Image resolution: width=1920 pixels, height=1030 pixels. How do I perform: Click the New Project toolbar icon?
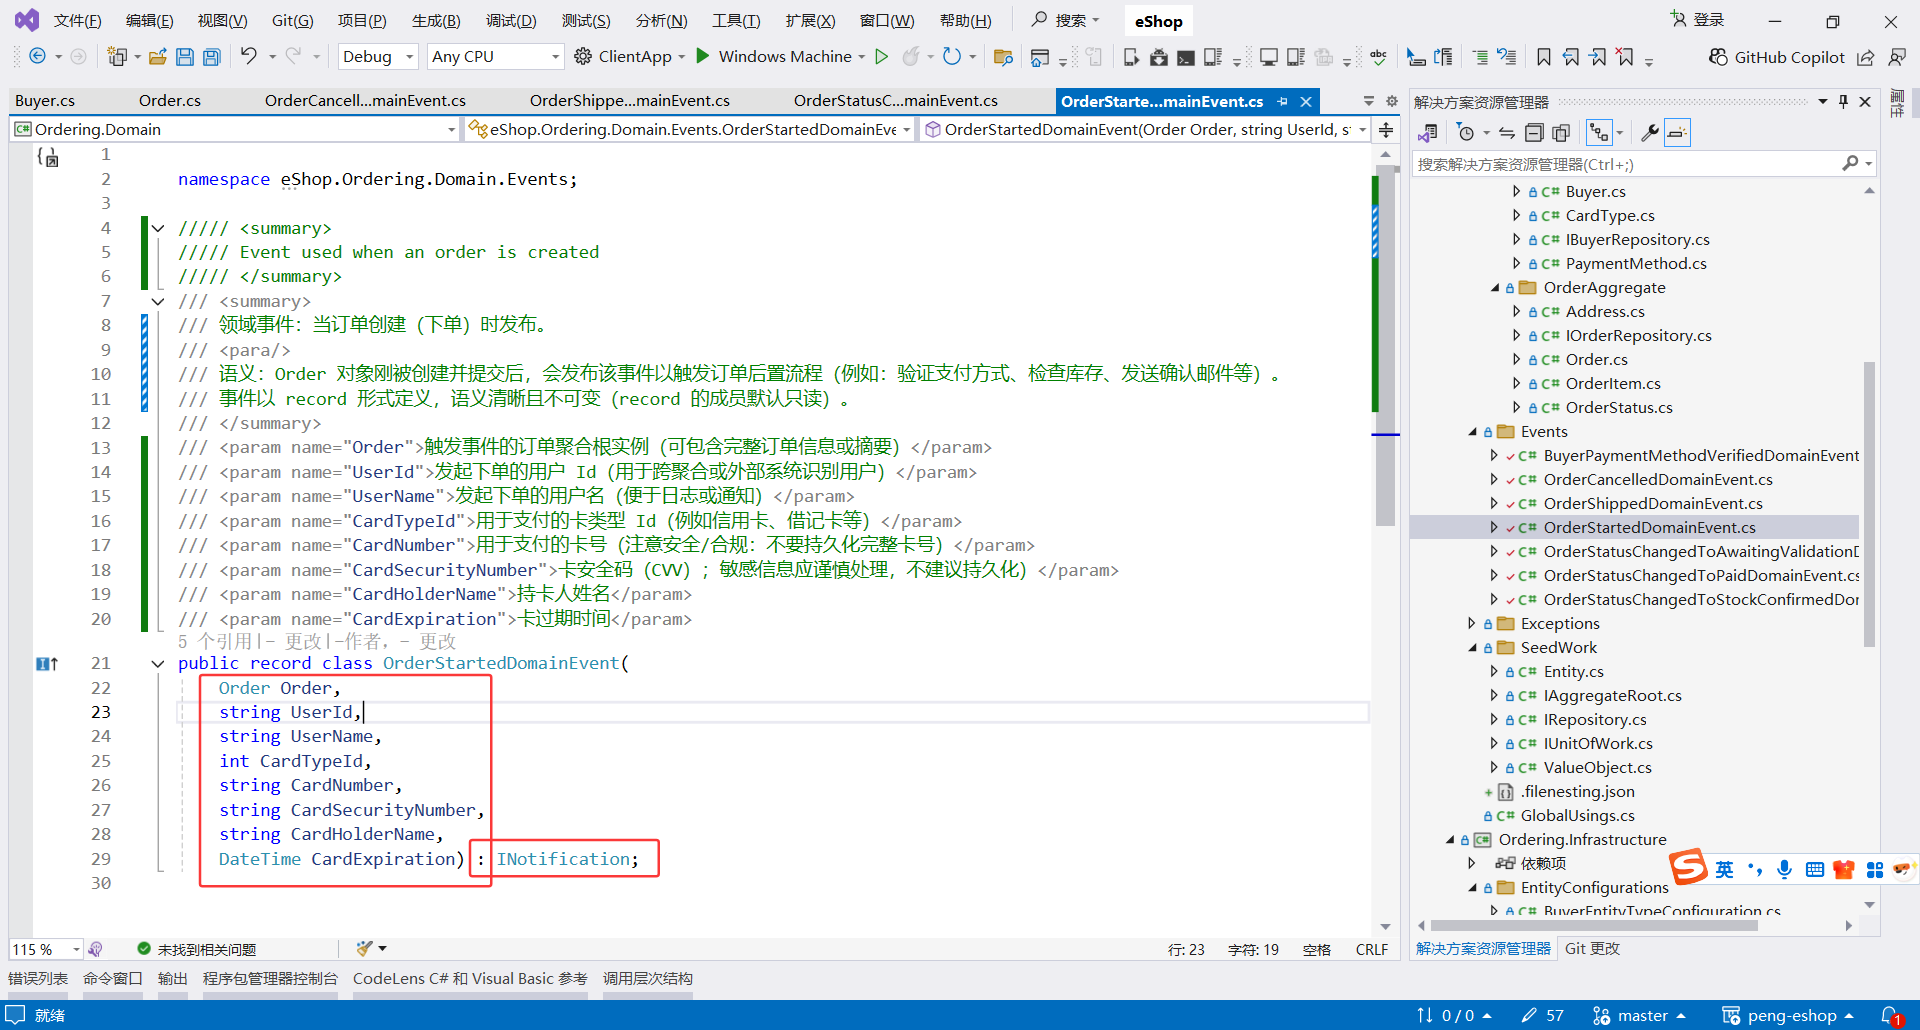[117, 56]
